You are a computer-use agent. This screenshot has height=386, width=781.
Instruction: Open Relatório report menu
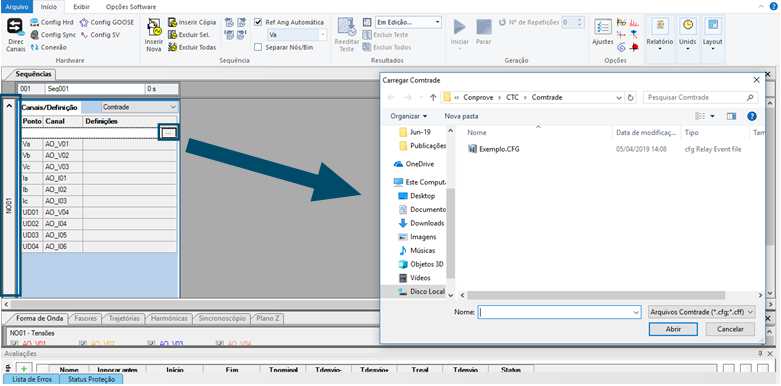click(659, 34)
